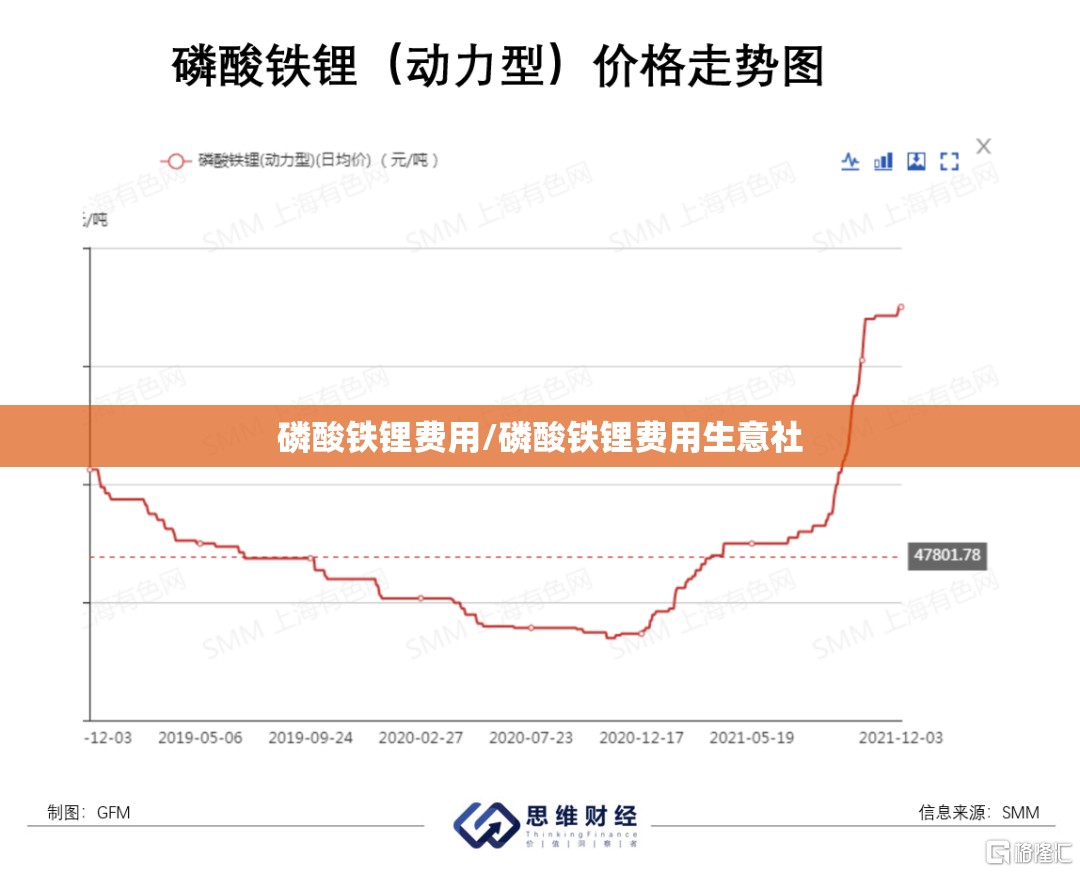The width and height of the screenshot is (1080, 873).
Task: Select the 2019-09-24 axis date label
Action: [x=311, y=738]
